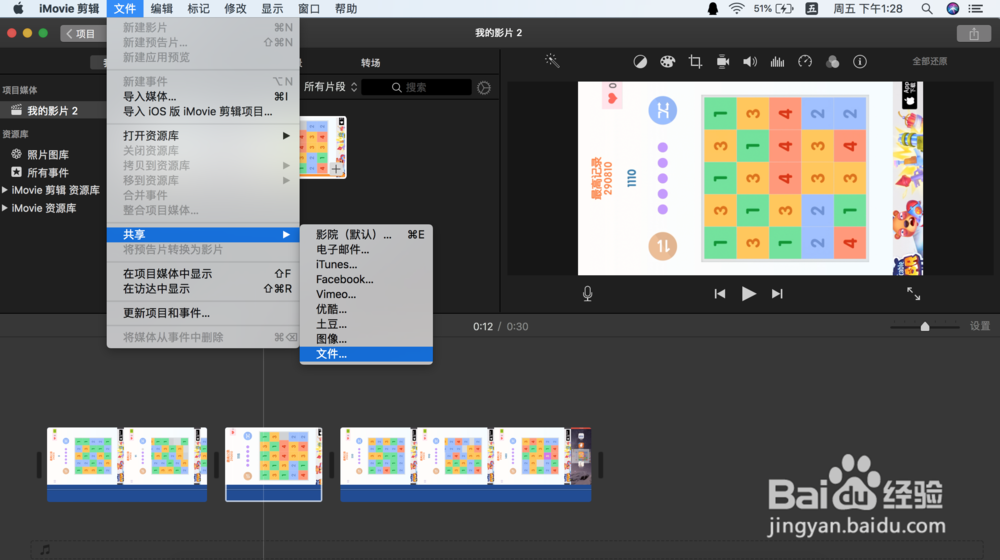1000x560 pixels.
Task: Open the 标记 menu in menu bar
Action: [198, 8]
